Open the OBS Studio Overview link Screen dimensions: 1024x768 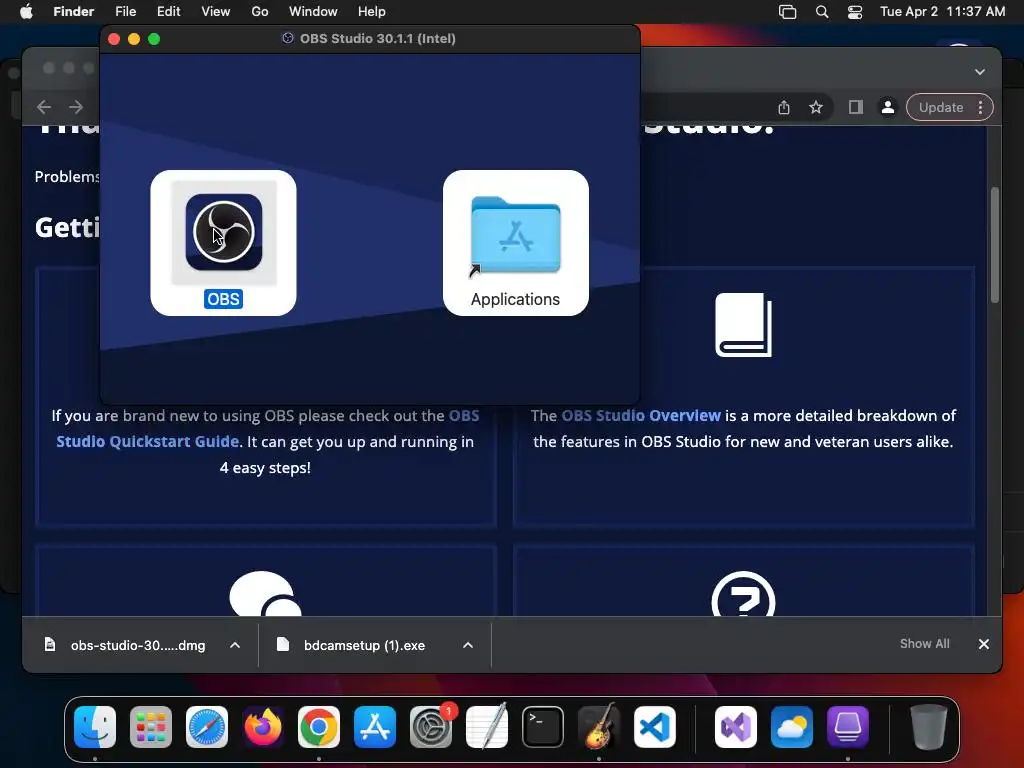pos(641,415)
